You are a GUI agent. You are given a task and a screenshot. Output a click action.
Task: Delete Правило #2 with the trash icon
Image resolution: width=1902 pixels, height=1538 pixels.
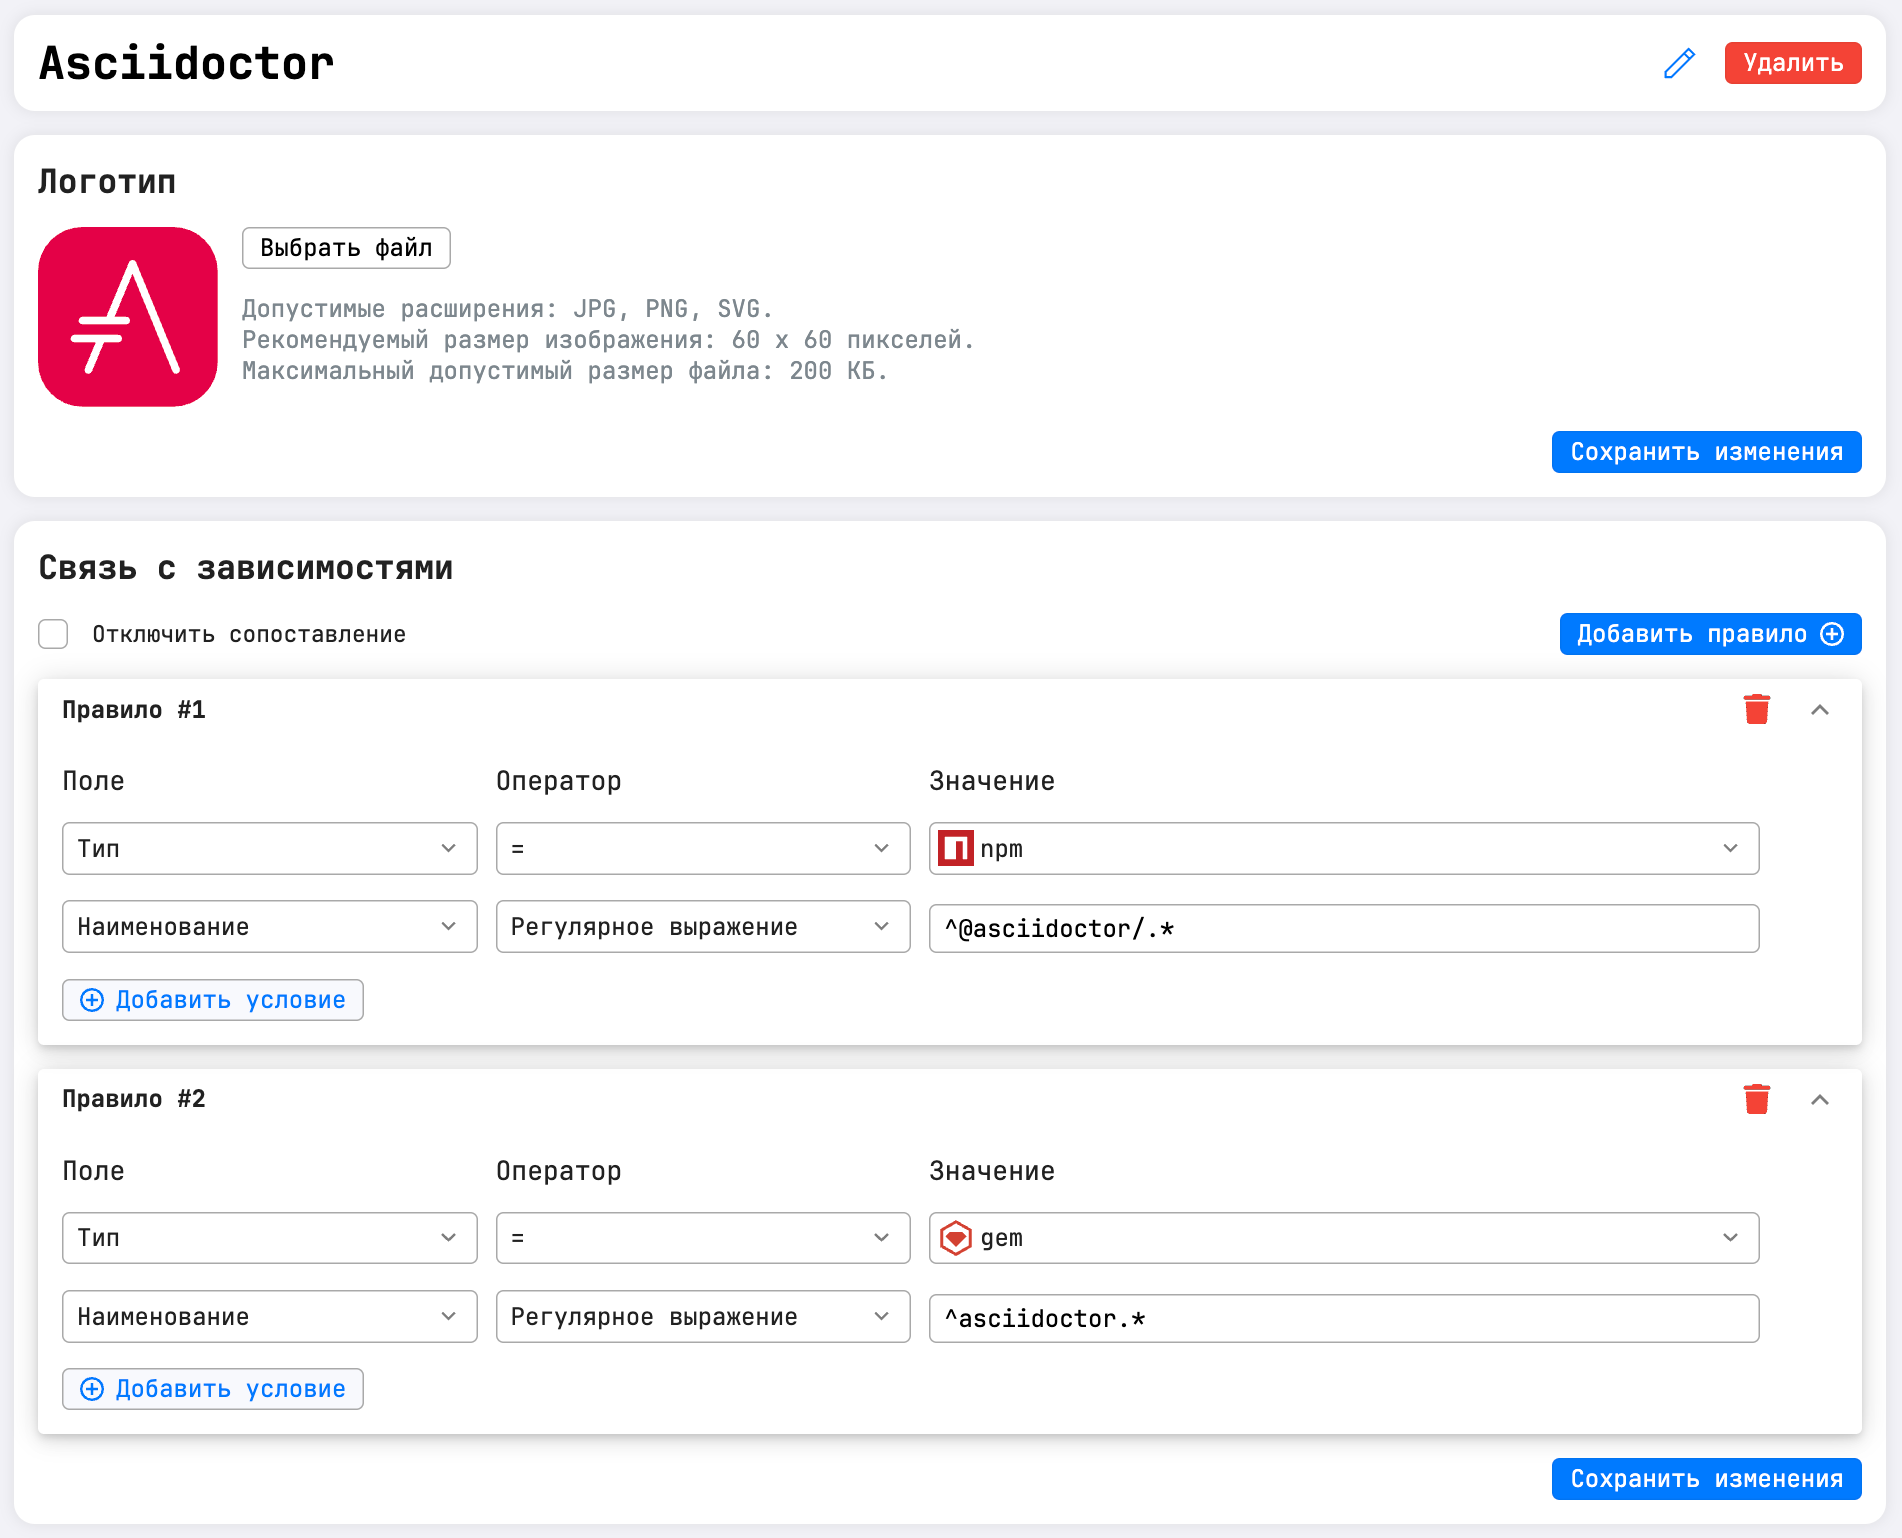[x=1757, y=1099]
